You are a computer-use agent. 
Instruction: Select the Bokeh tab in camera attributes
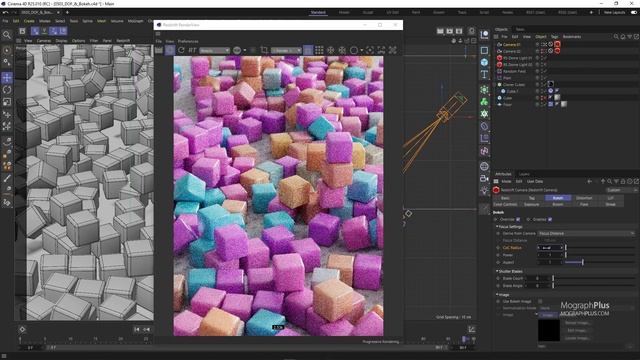coord(558,198)
